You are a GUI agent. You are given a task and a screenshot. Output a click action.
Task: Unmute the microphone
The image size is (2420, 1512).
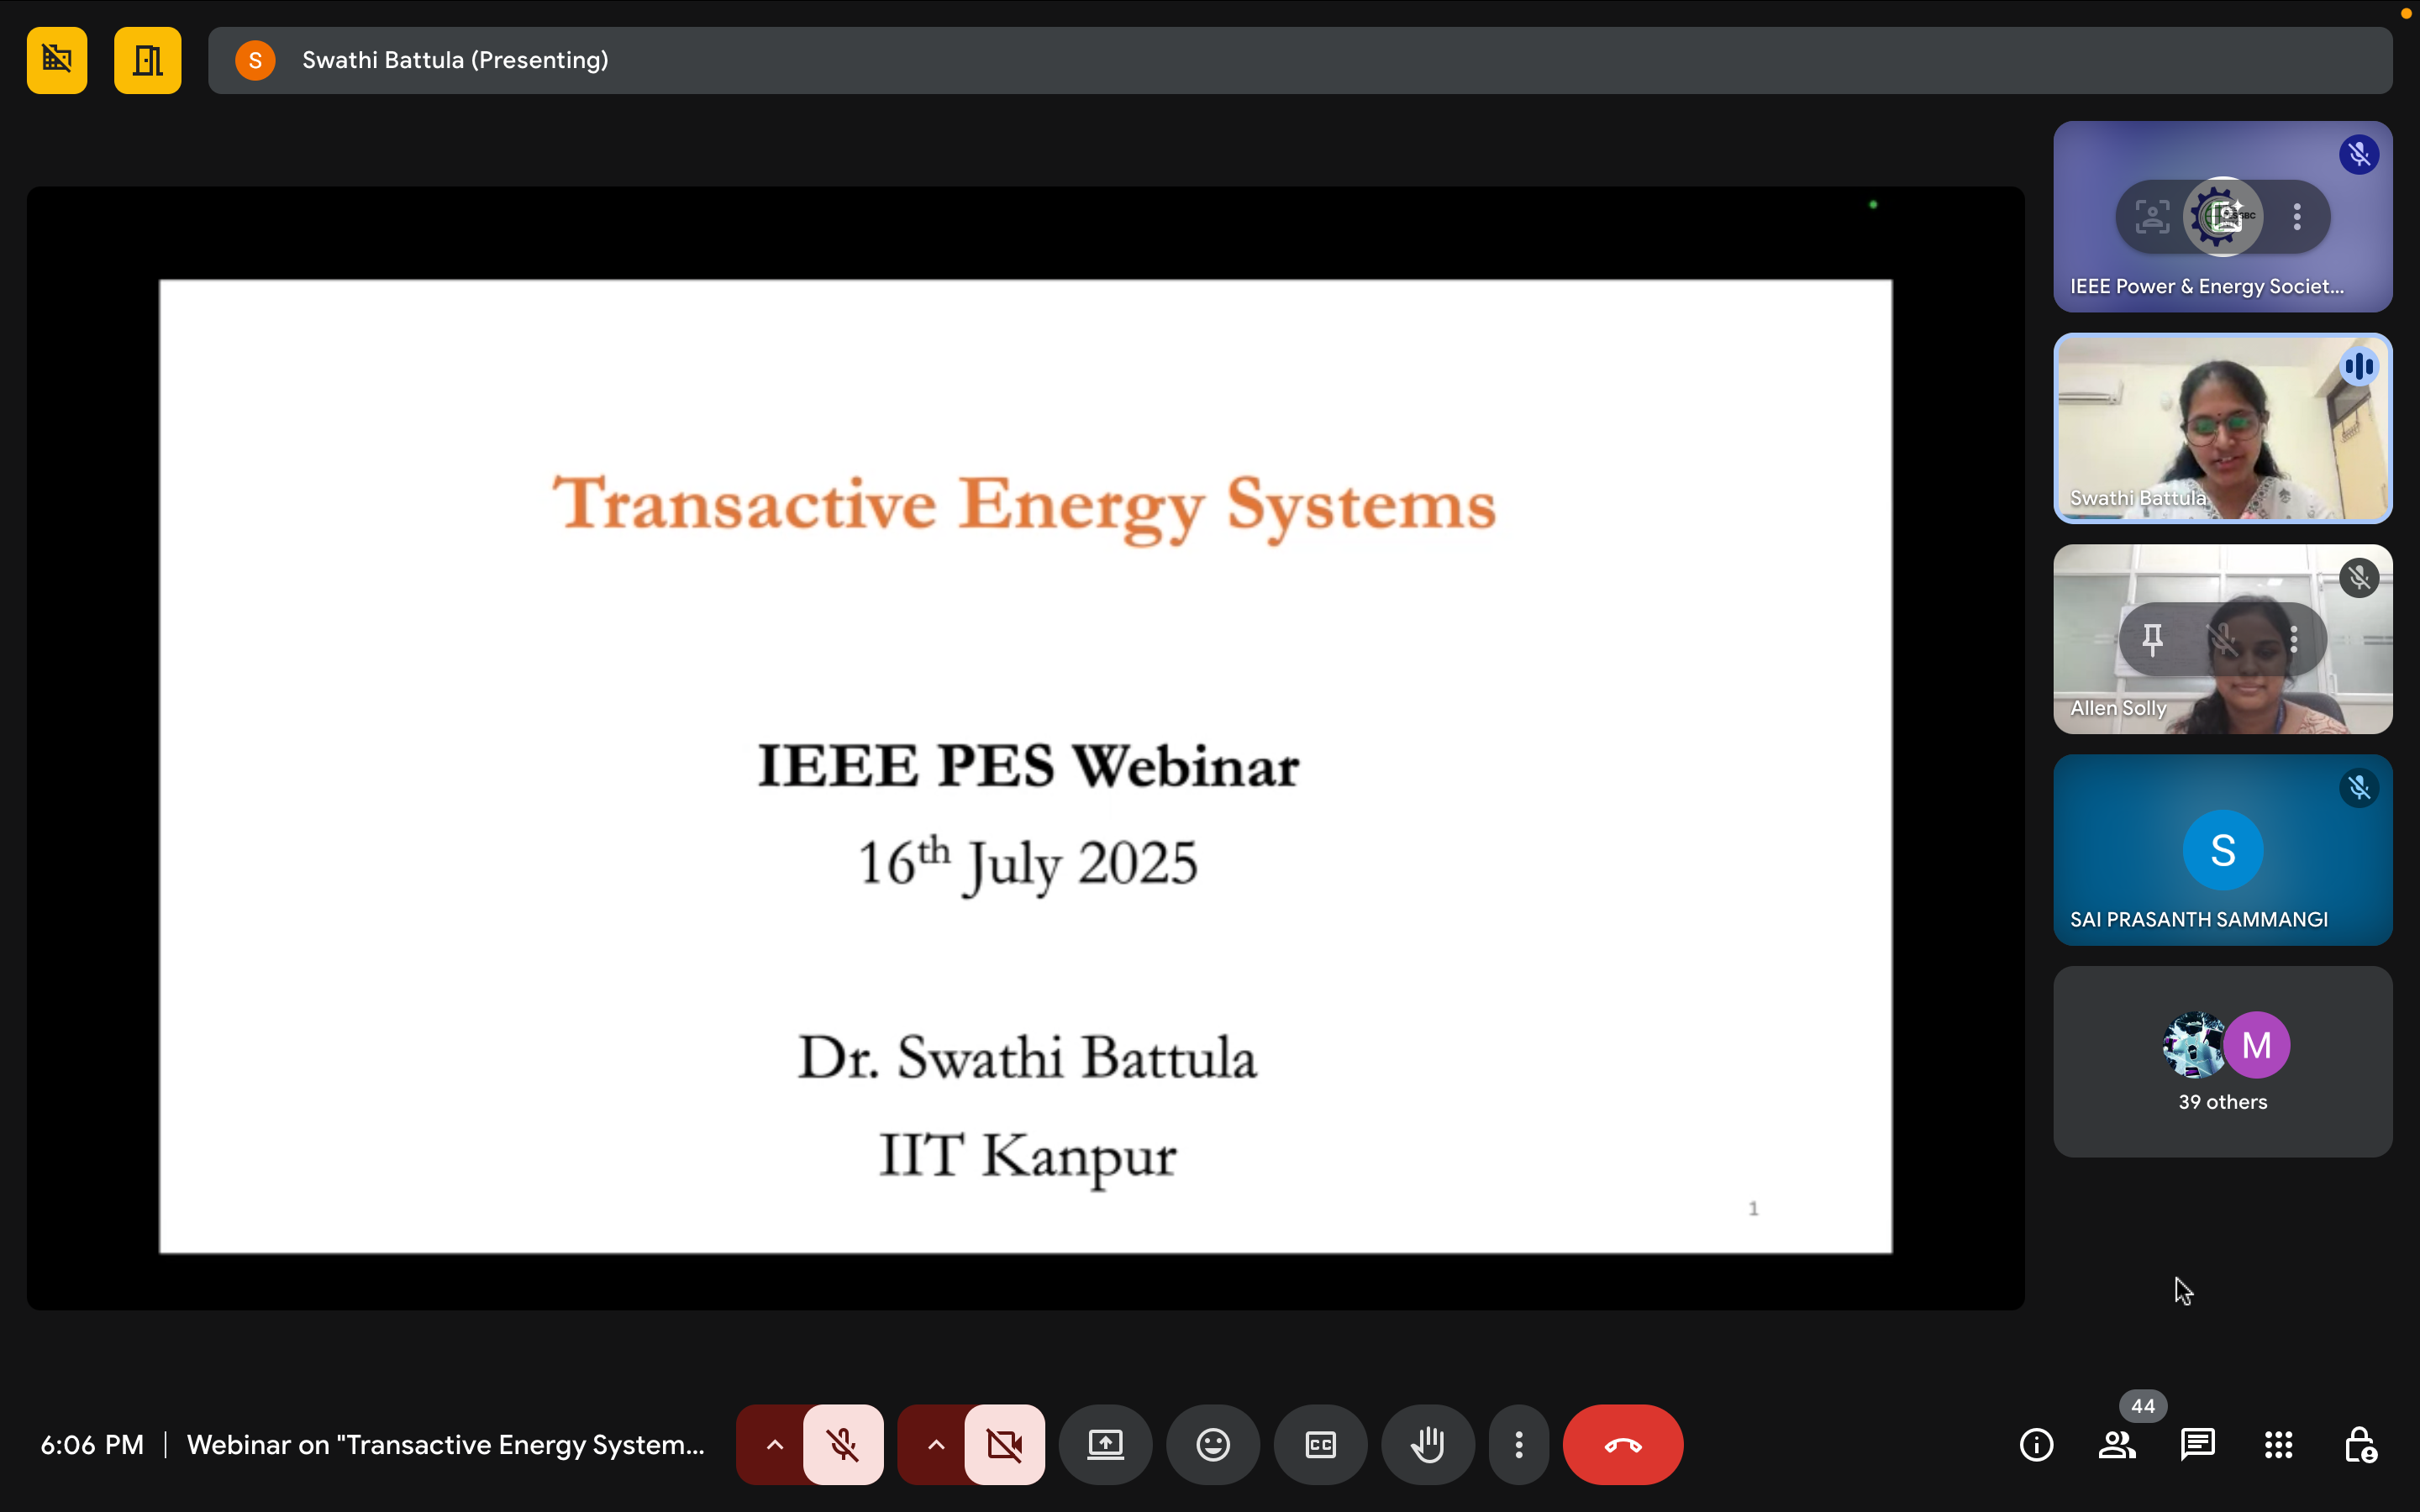[843, 1444]
